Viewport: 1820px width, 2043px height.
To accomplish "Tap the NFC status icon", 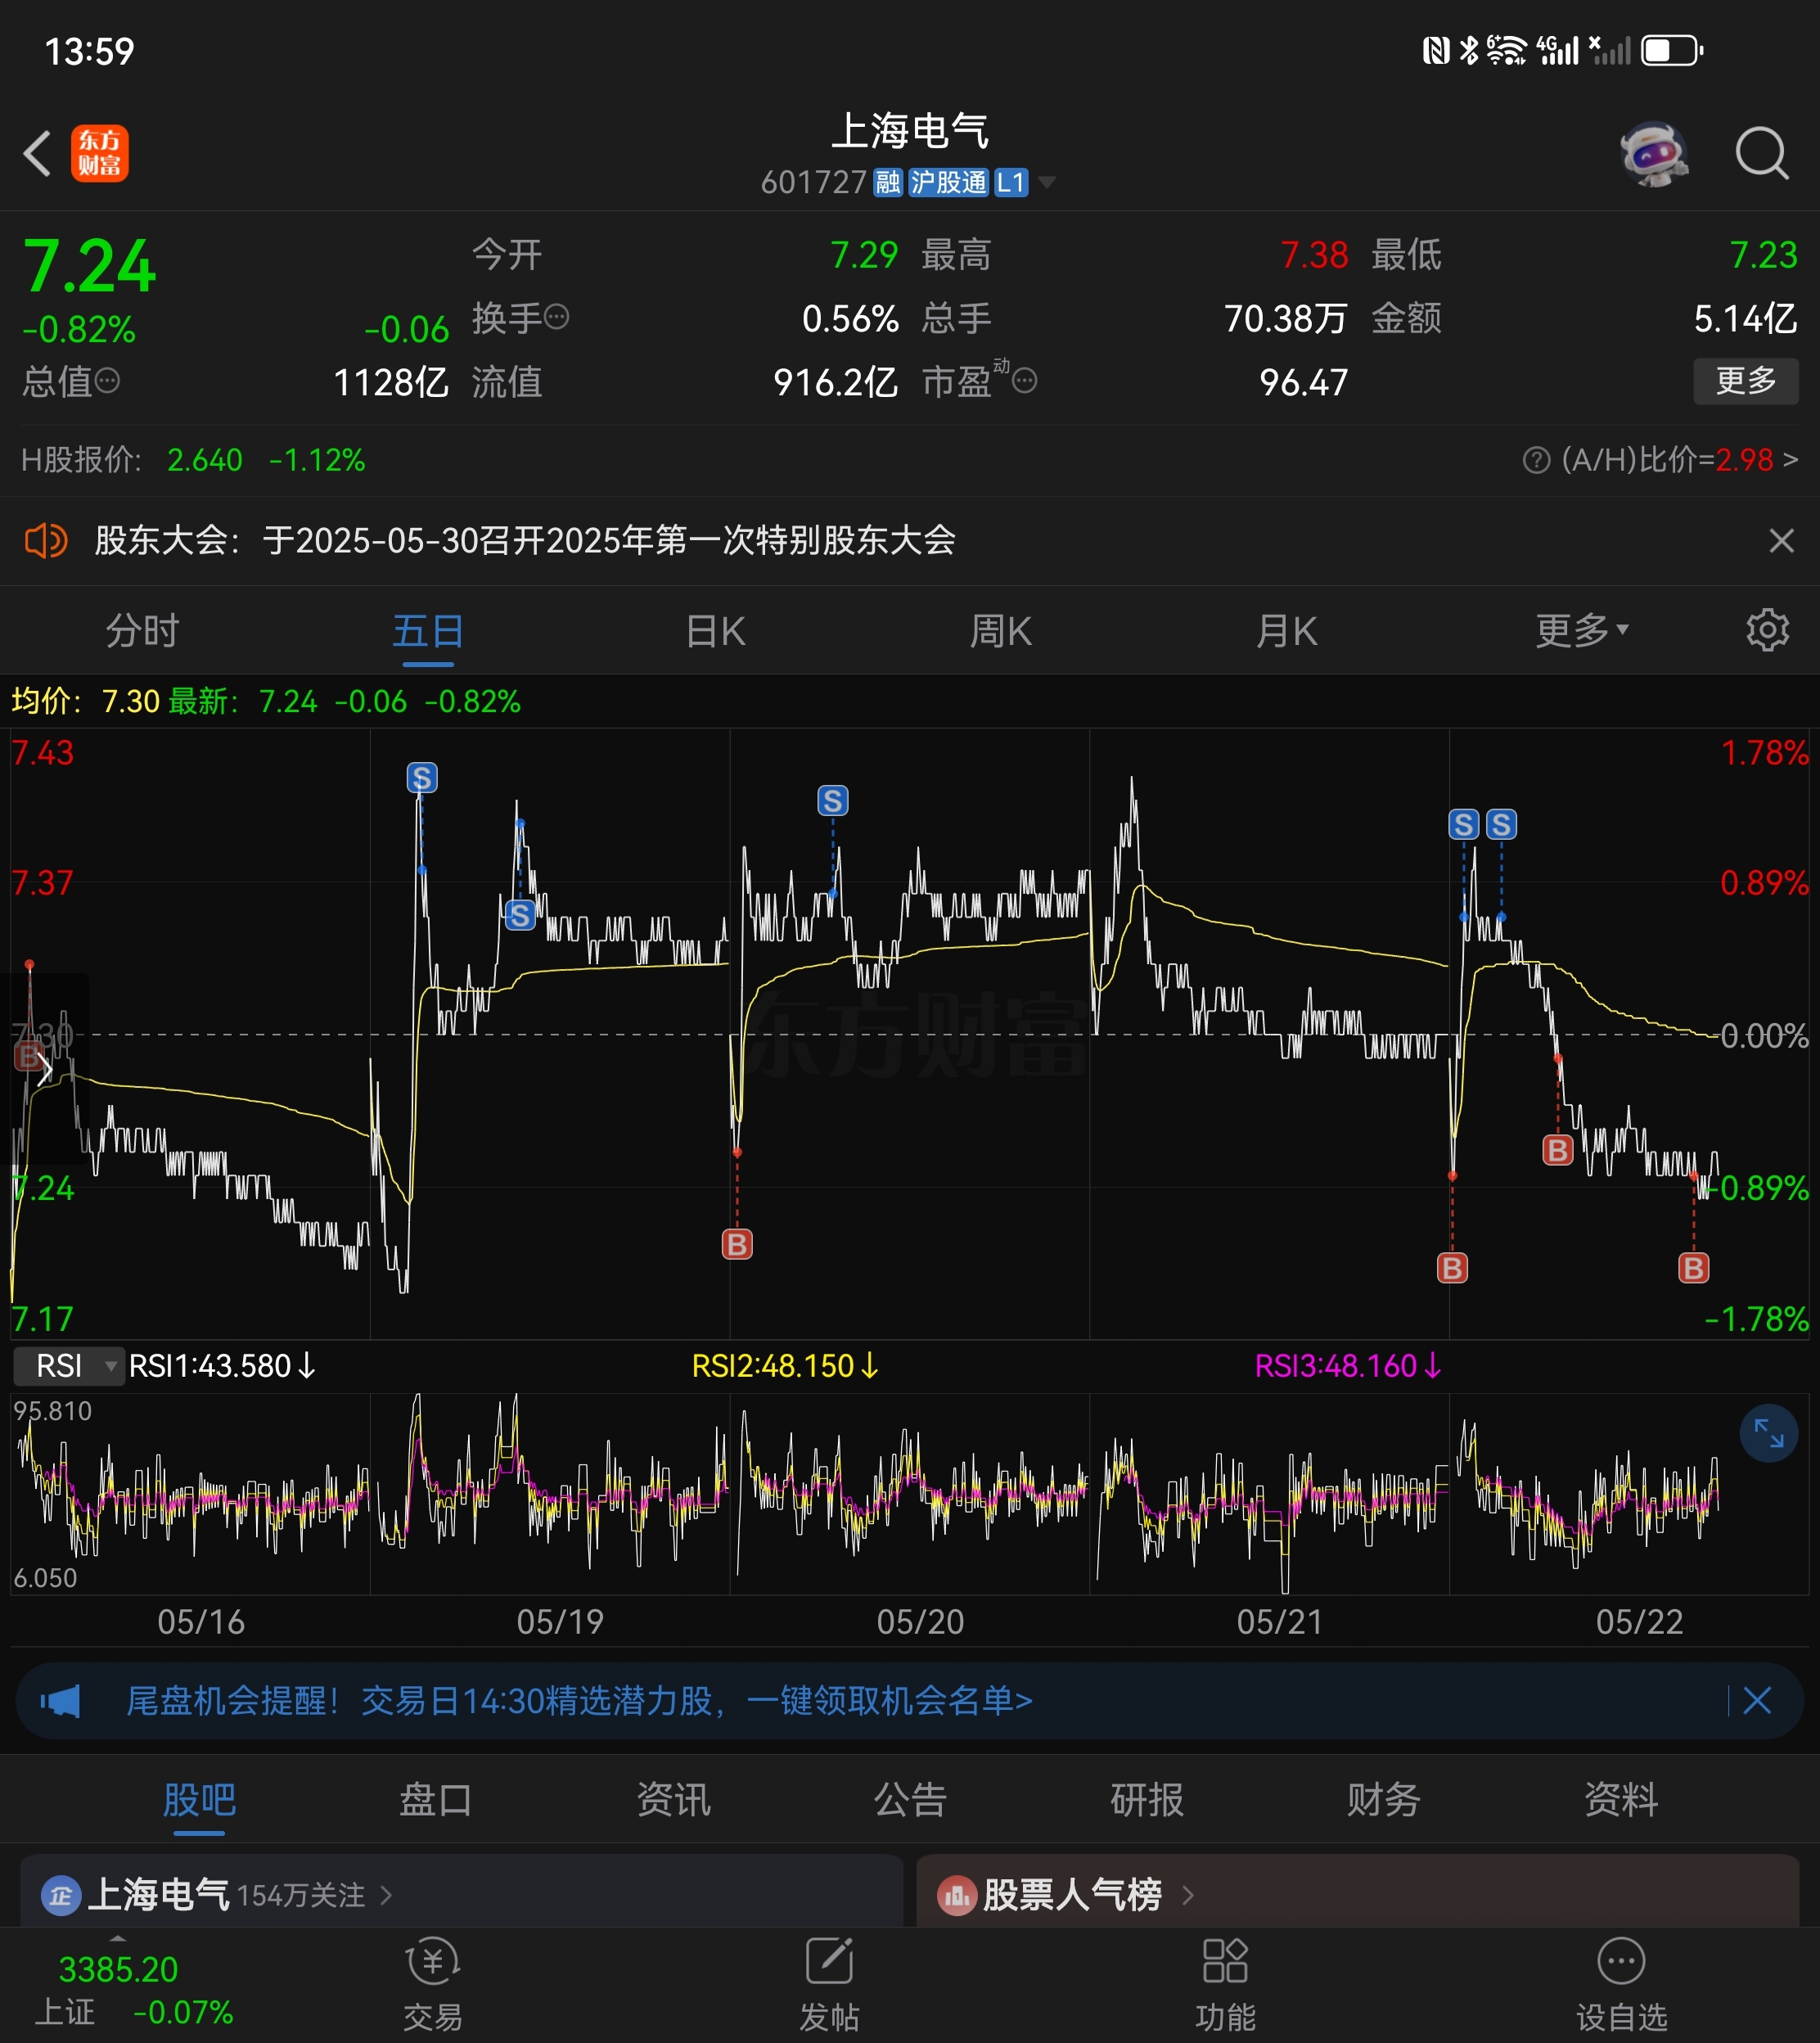I will pyautogui.click(x=1436, y=50).
